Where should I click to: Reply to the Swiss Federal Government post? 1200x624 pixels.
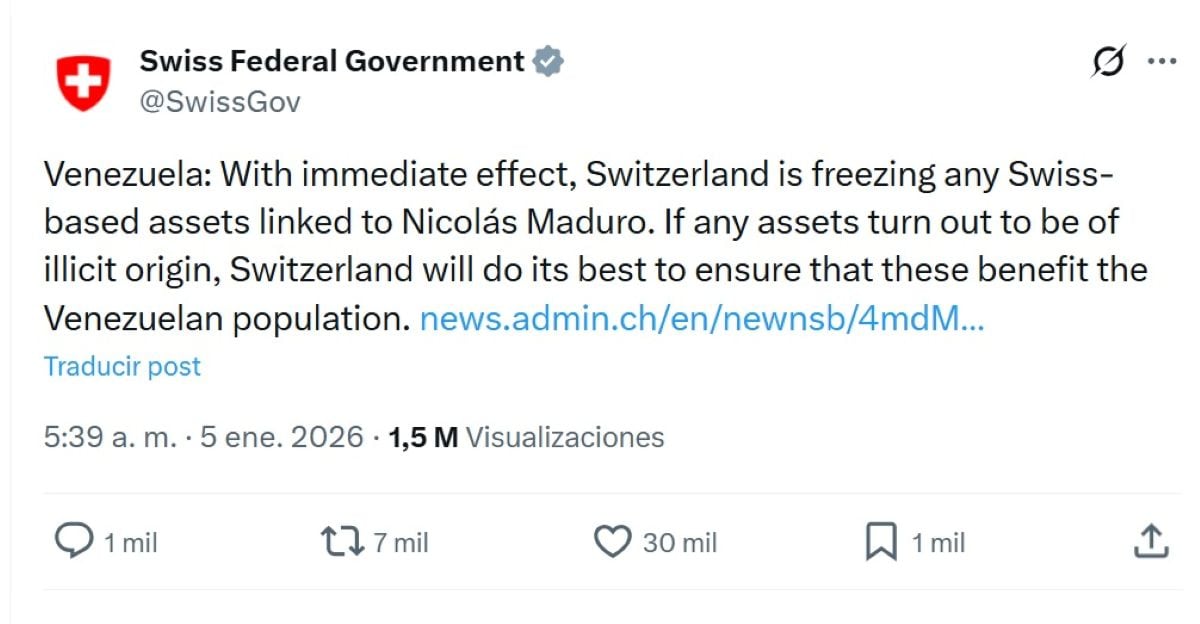point(73,542)
